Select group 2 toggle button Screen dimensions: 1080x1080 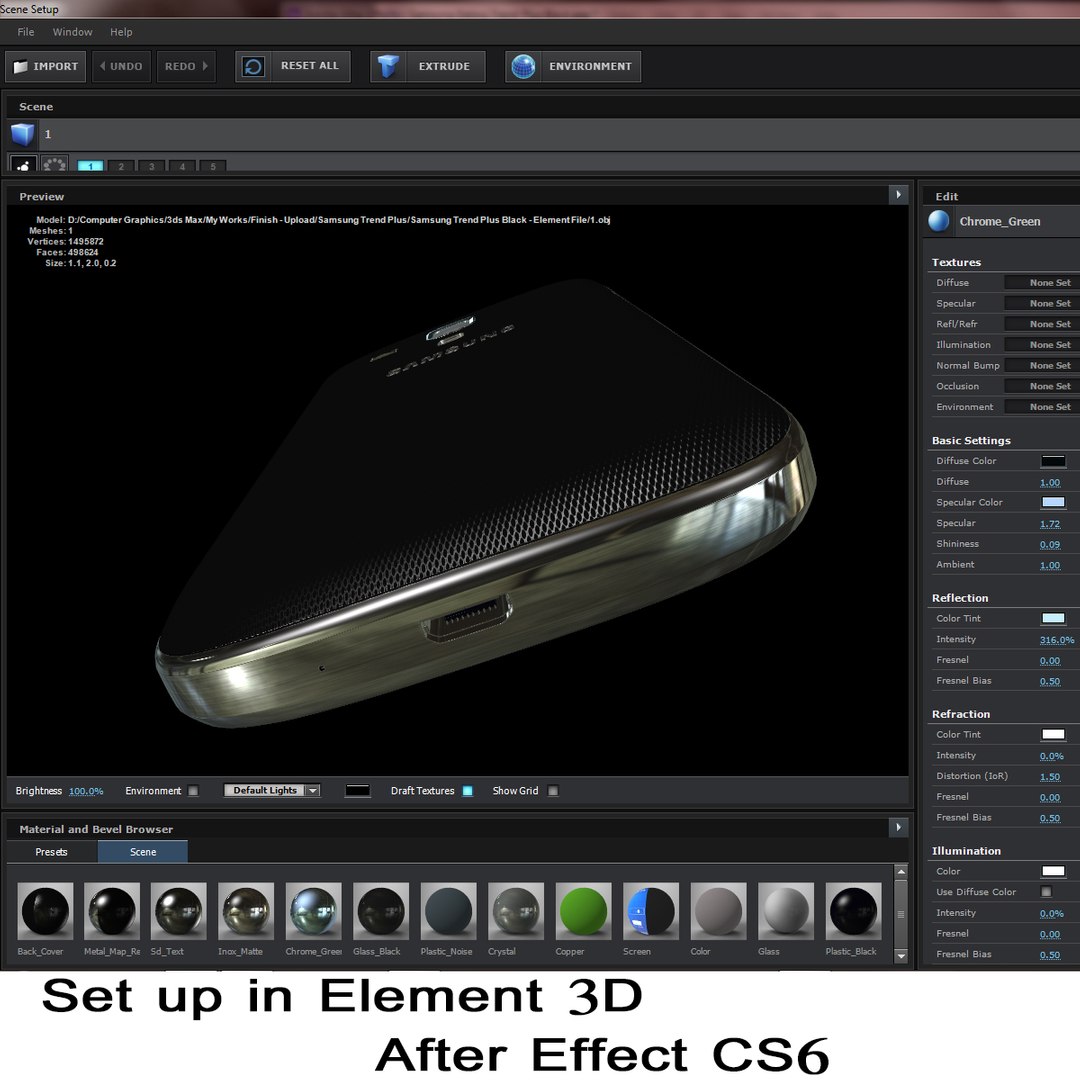tap(121, 166)
